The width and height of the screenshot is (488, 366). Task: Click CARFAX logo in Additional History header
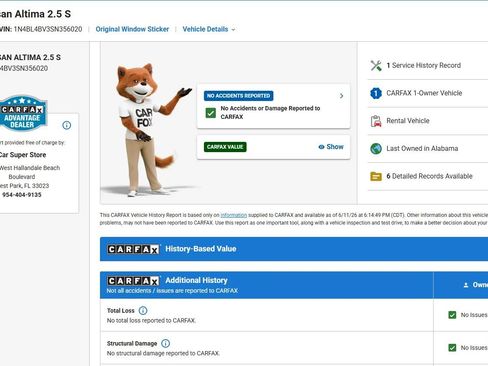pyautogui.click(x=133, y=281)
